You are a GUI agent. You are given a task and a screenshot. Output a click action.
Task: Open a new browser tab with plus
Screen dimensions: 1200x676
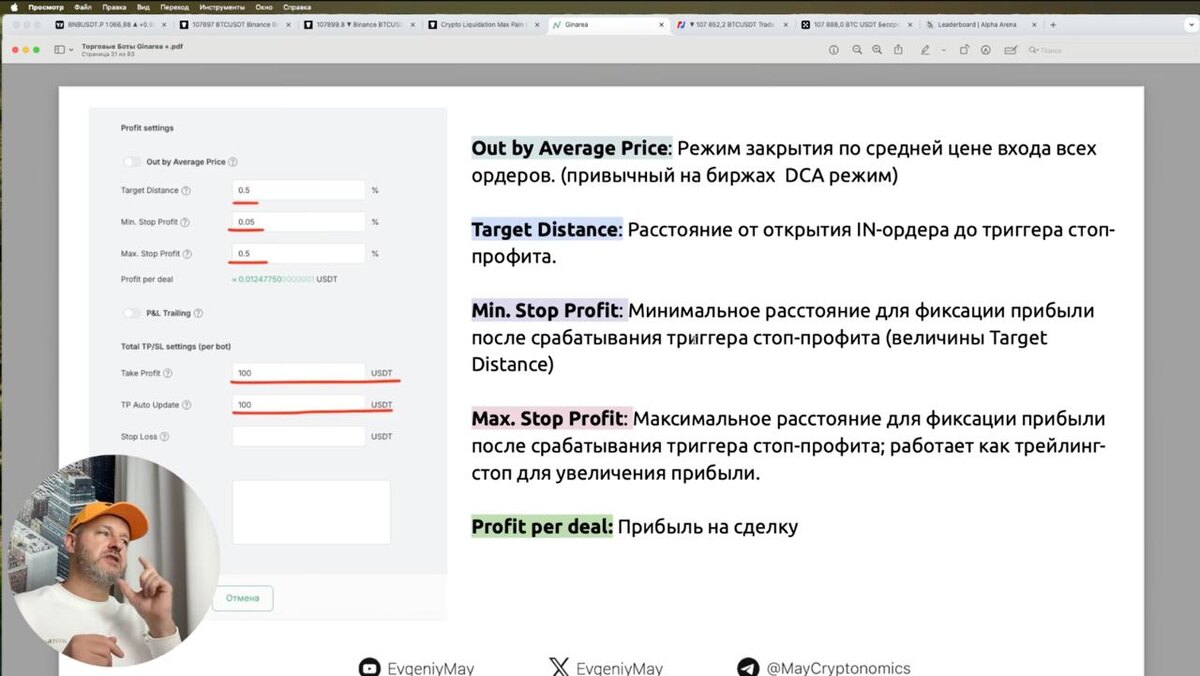click(1053, 24)
